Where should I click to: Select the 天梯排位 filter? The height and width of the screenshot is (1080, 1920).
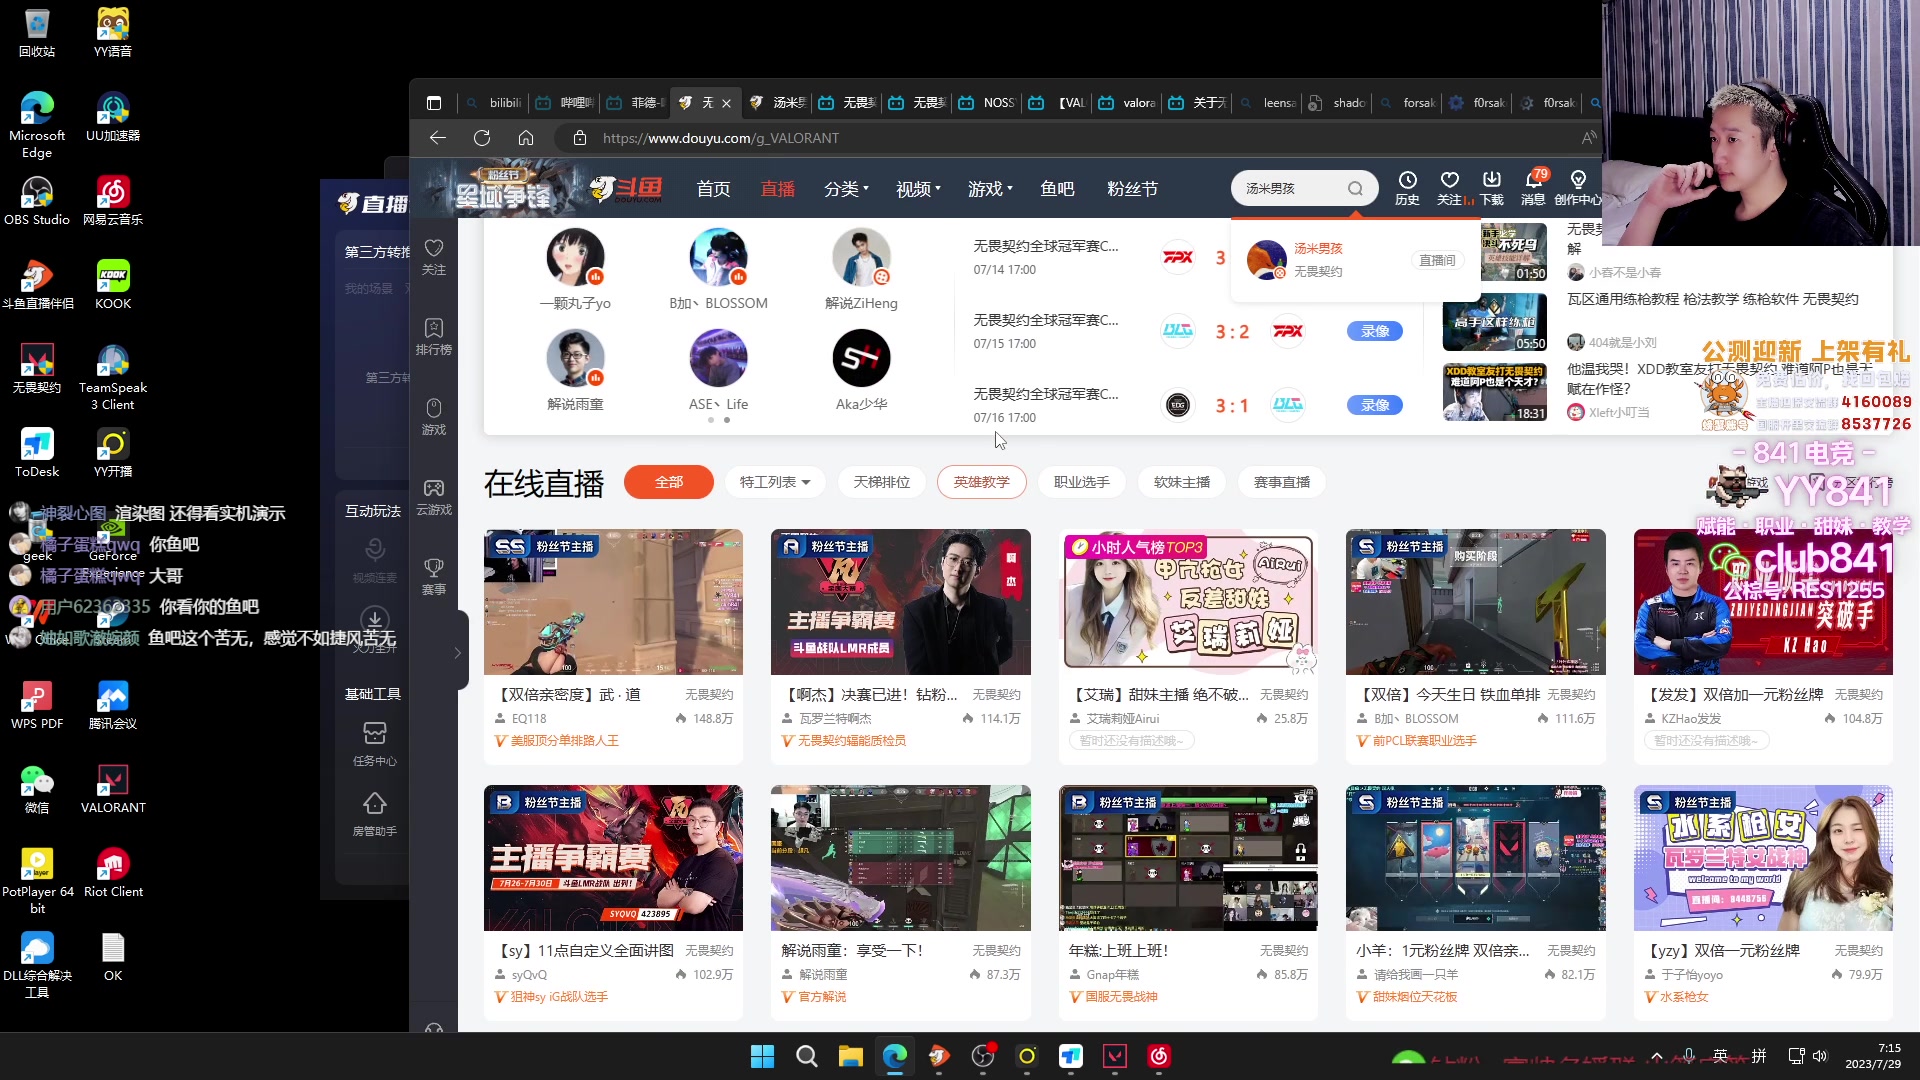tap(881, 482)
